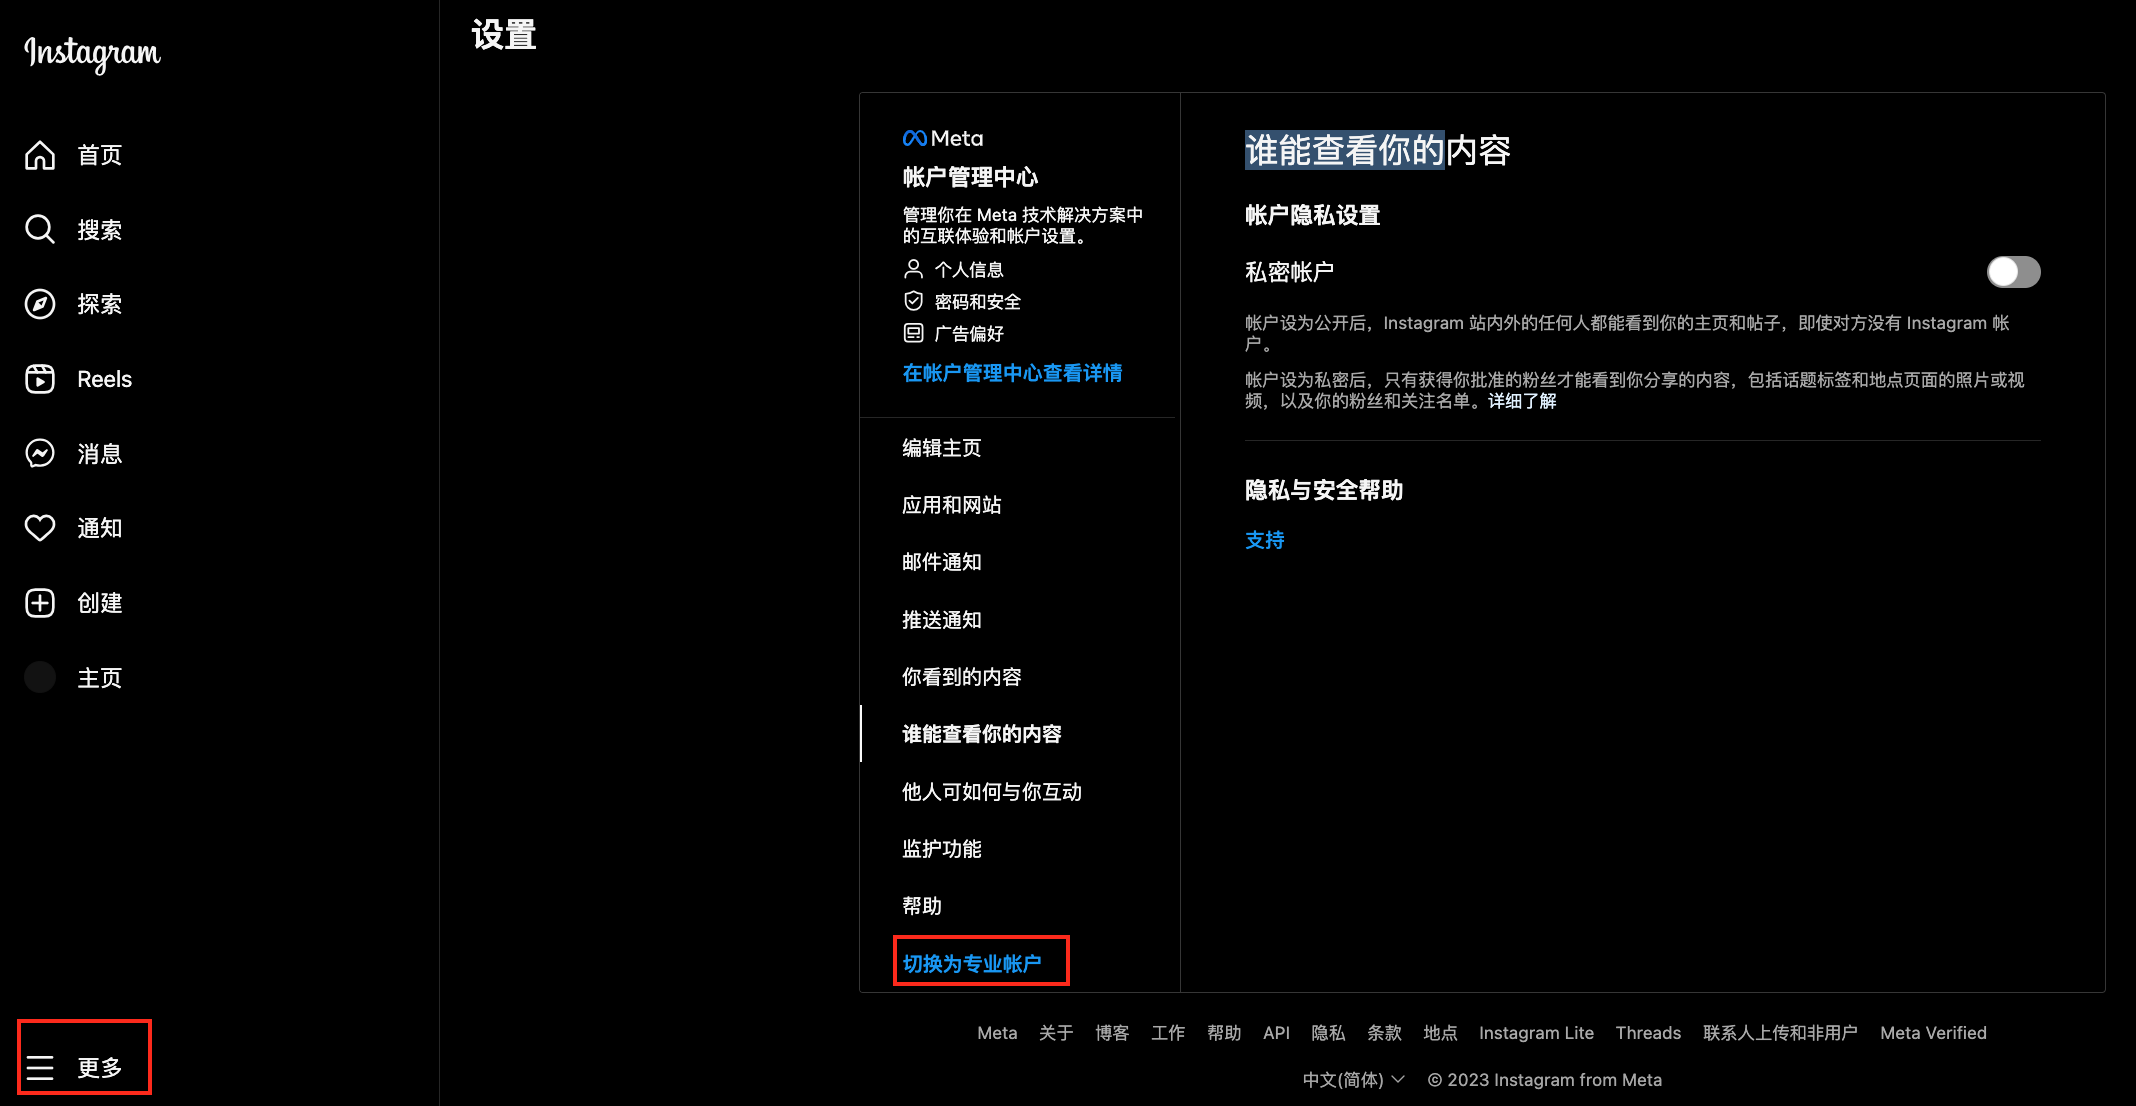Viewport: 2136px width, 1106px height.
Task: Click the Reels icon in sidebar
Action: click(40, 379)
